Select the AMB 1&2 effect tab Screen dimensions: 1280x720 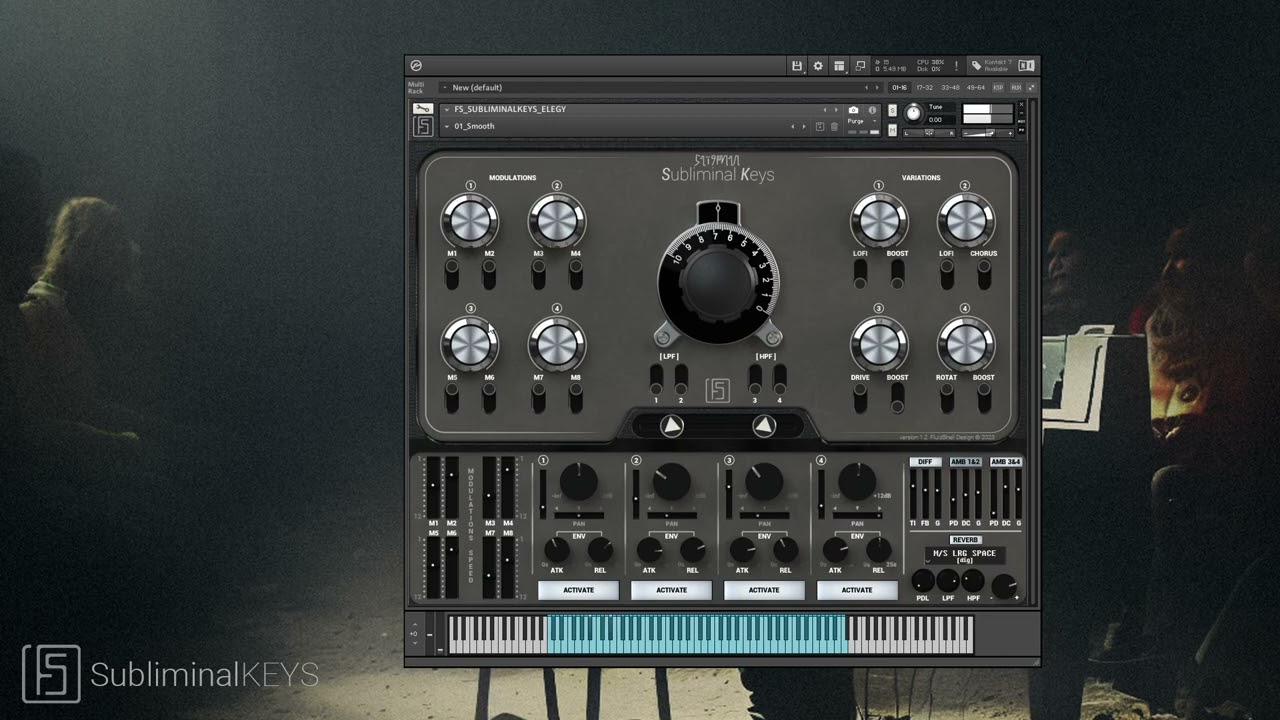(966, 462)
